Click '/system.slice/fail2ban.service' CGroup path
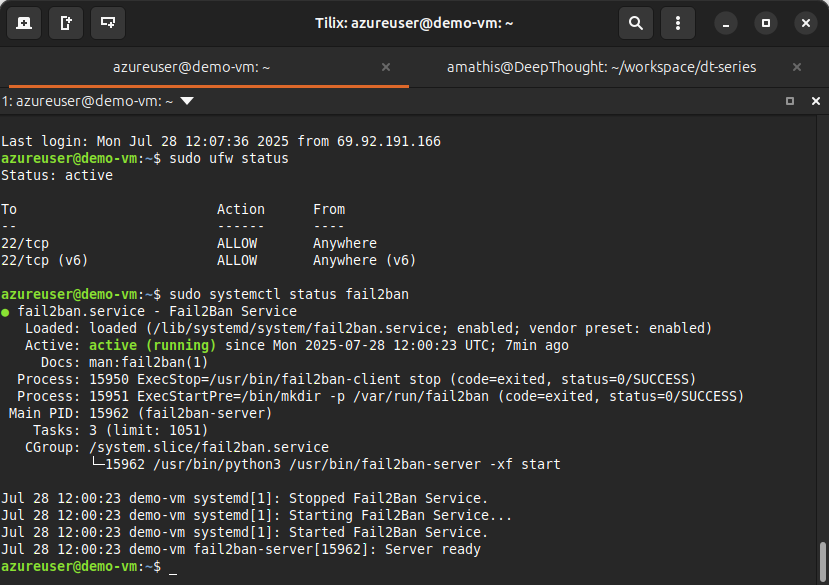Screen dimensions: 829x585 (x=209, y=447)
